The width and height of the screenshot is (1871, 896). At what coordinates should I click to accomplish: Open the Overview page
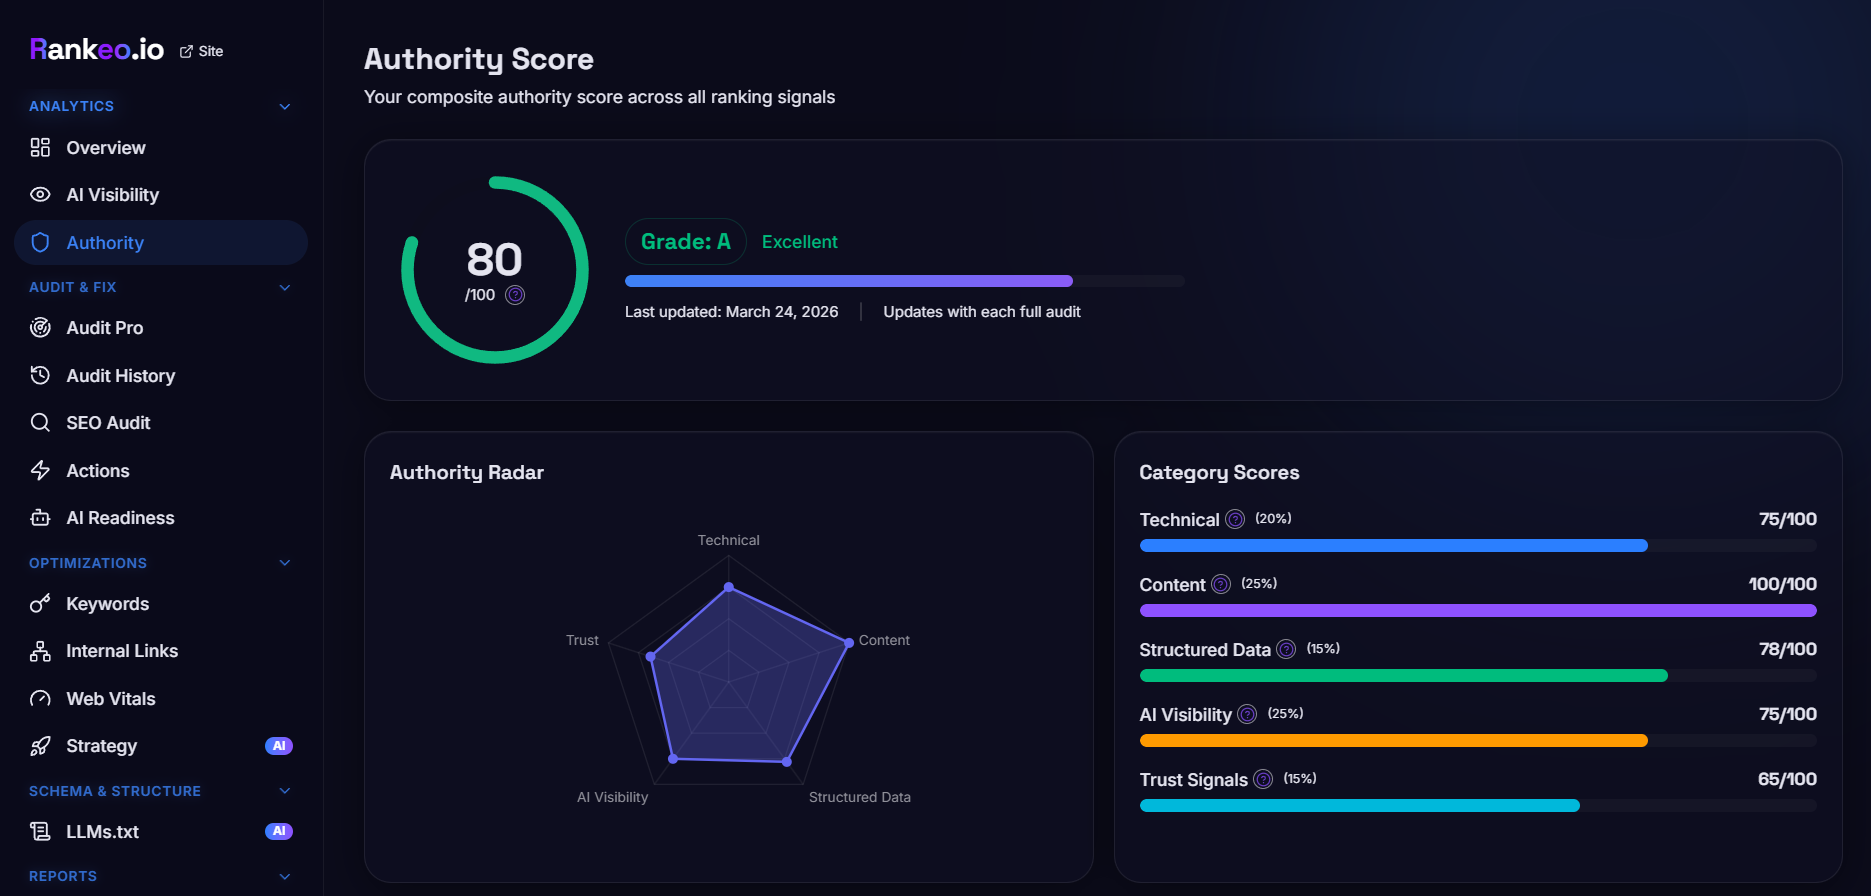tap(161, 148)
